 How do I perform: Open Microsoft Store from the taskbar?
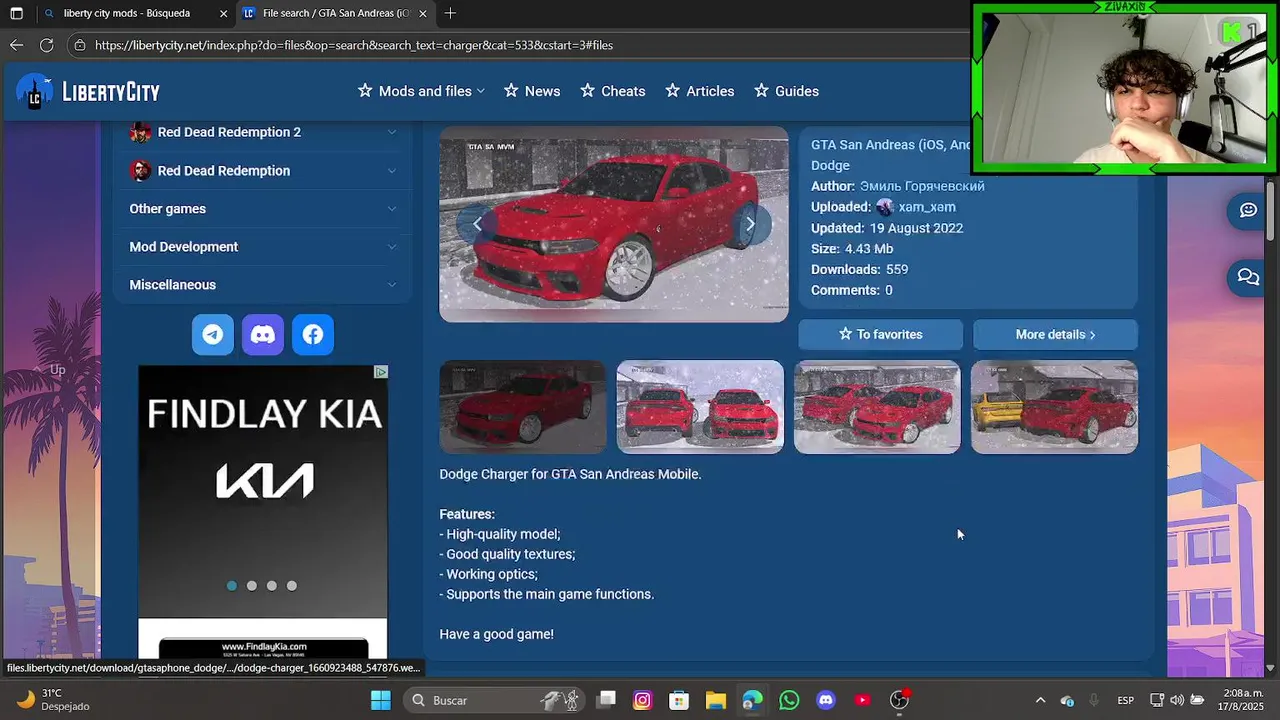pos(679,700)
